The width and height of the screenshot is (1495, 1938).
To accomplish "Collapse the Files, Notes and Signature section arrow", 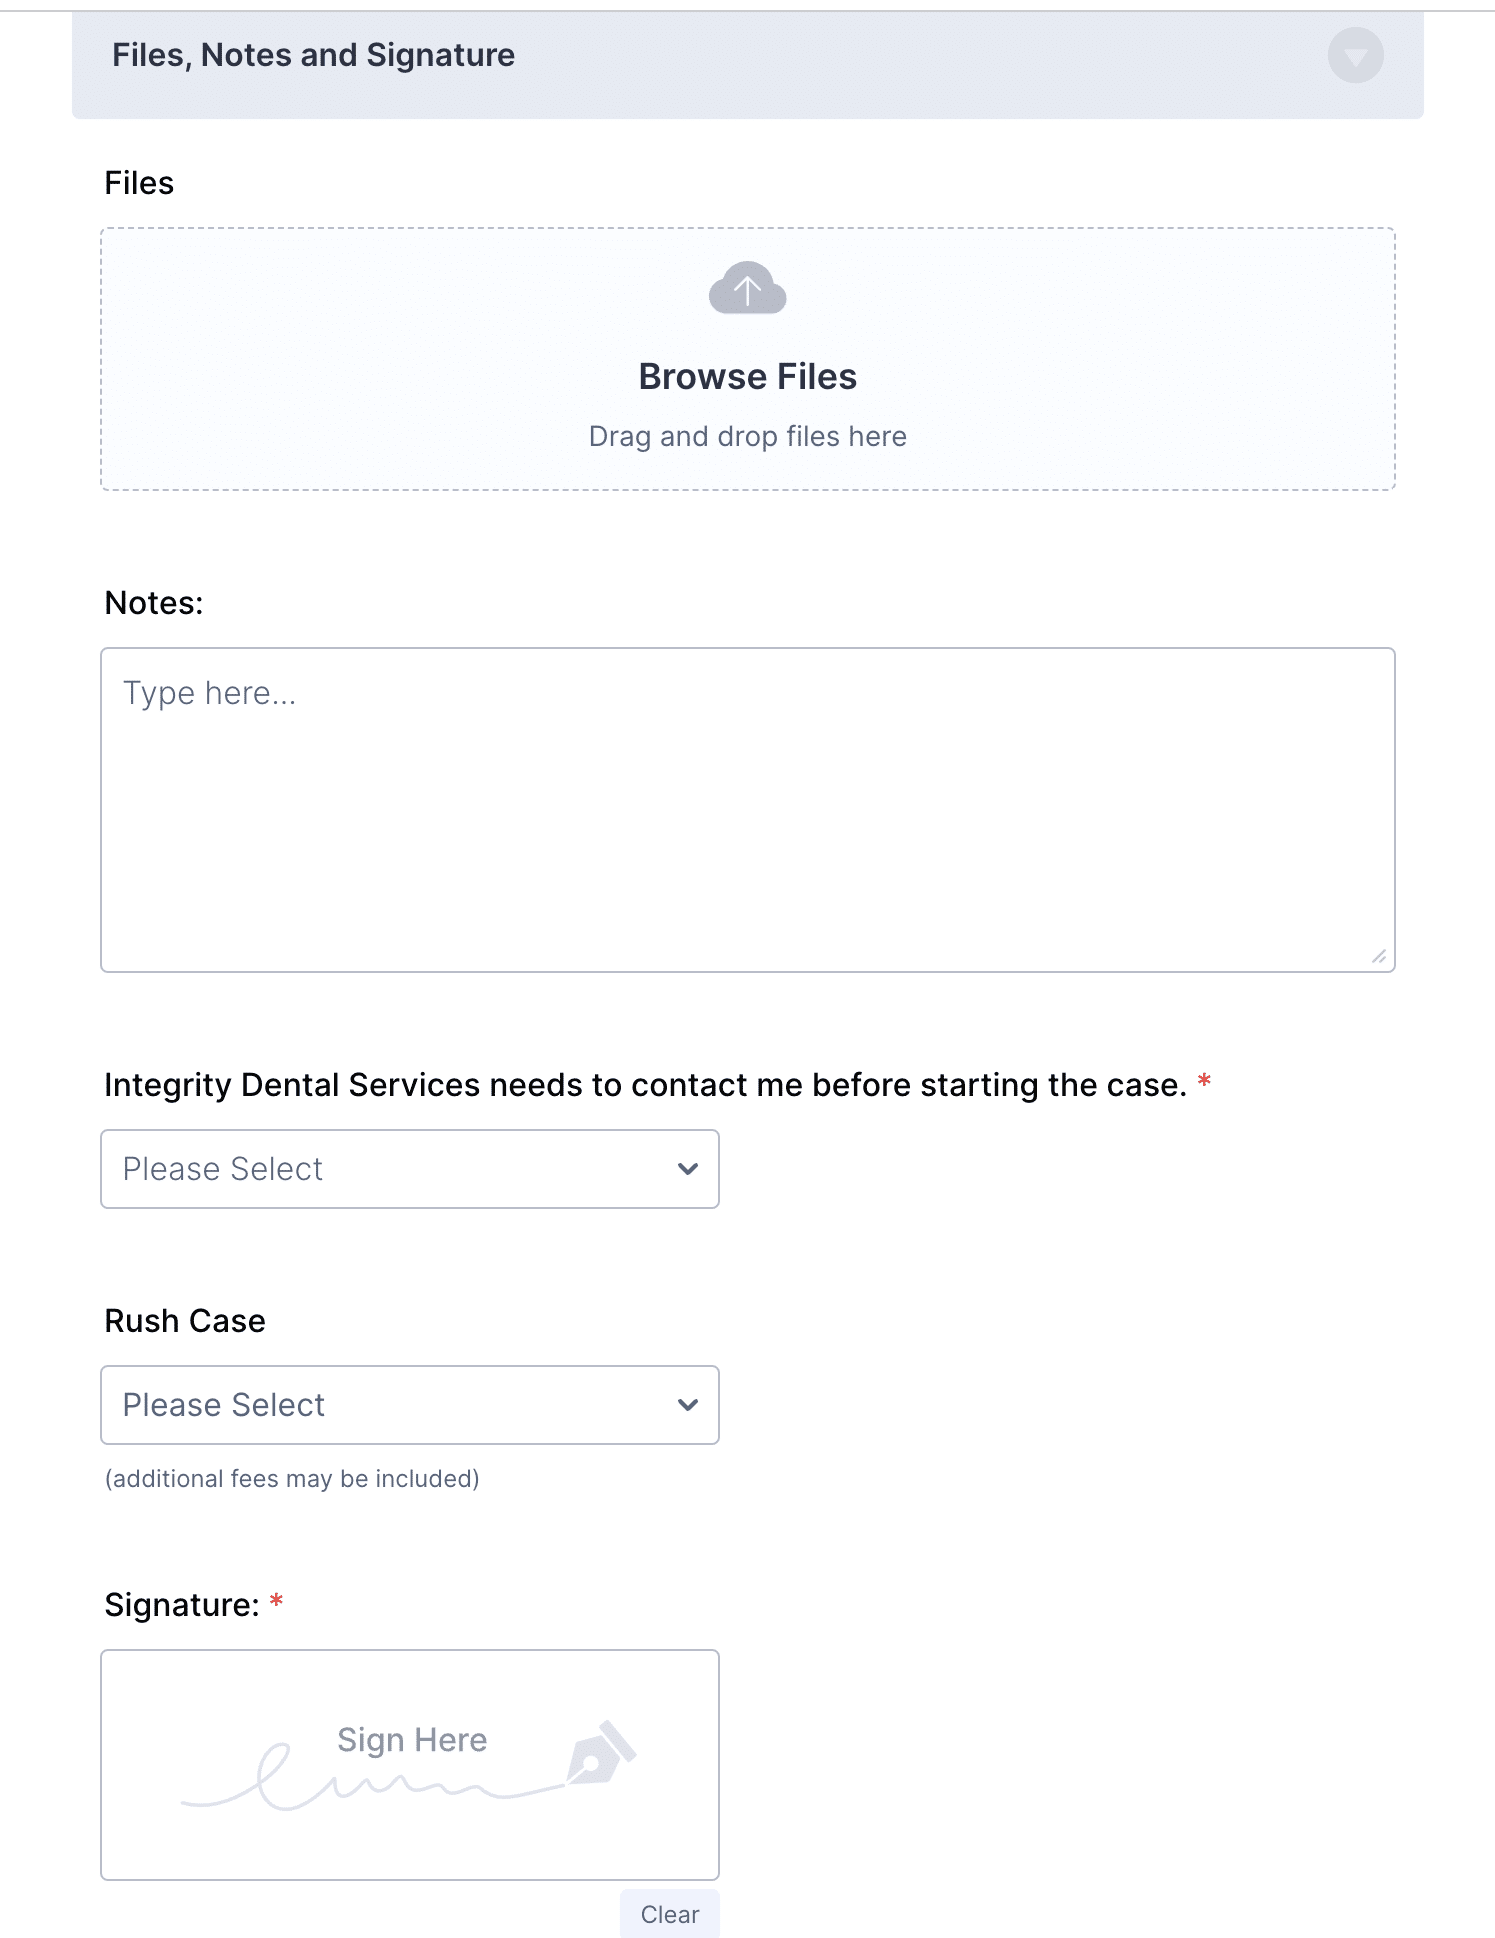I will (x=1355, y=56).
